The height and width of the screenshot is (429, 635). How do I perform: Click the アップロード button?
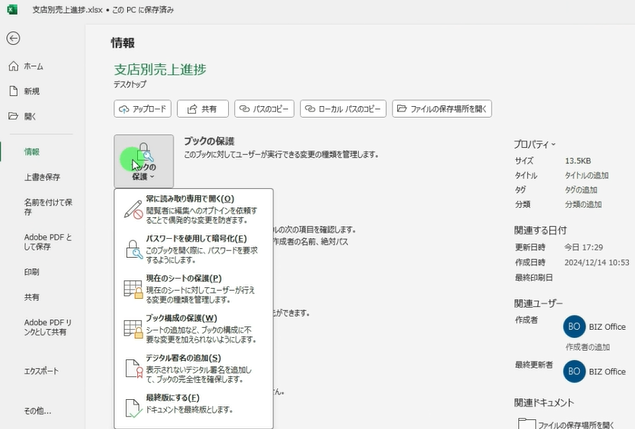[143, 109]
